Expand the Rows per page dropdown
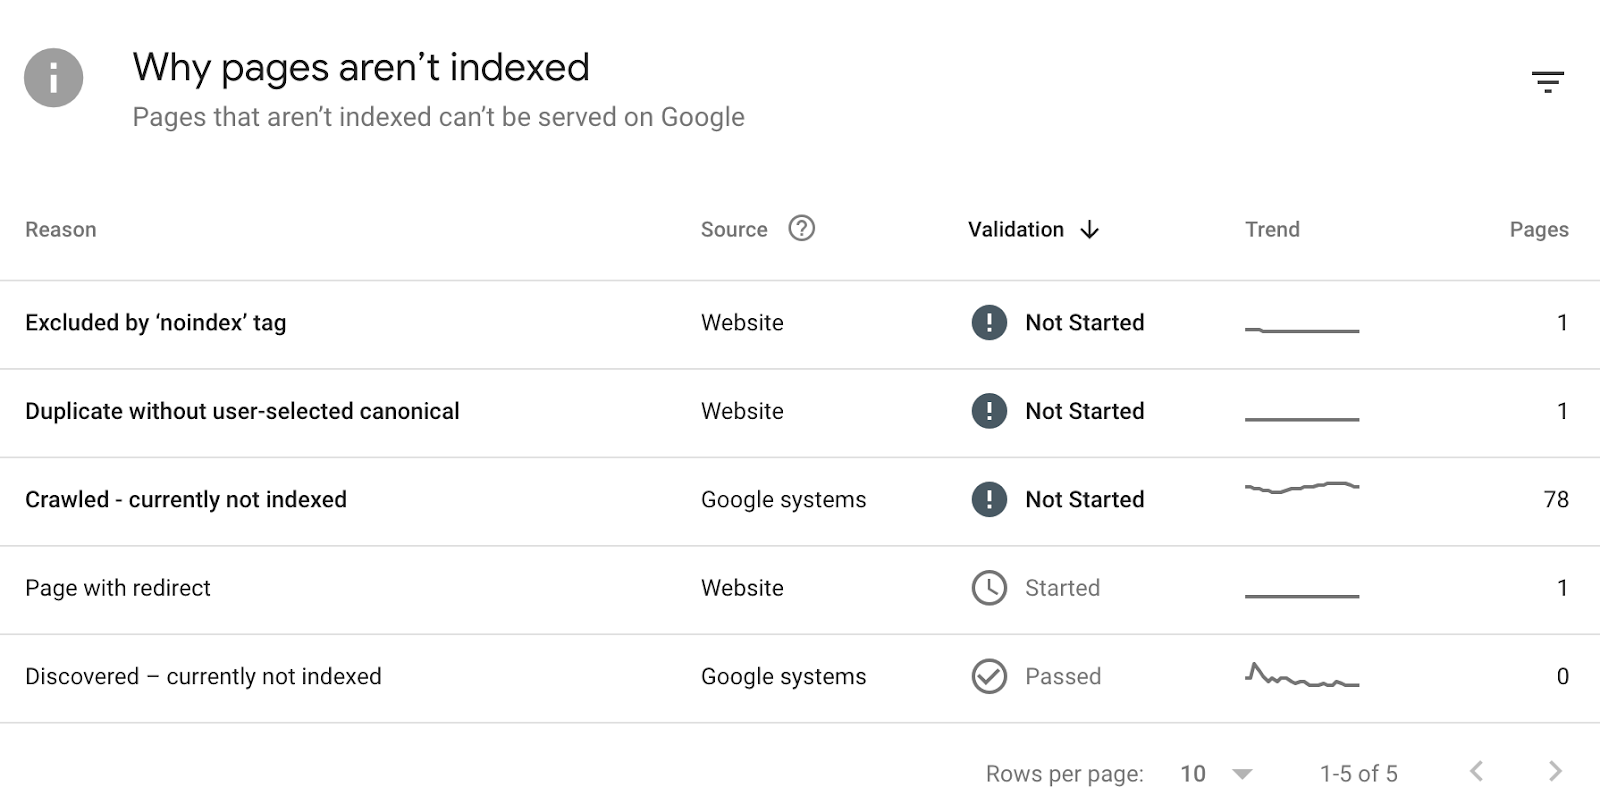Screen dimensions: 1600x804 point(1242,774)
